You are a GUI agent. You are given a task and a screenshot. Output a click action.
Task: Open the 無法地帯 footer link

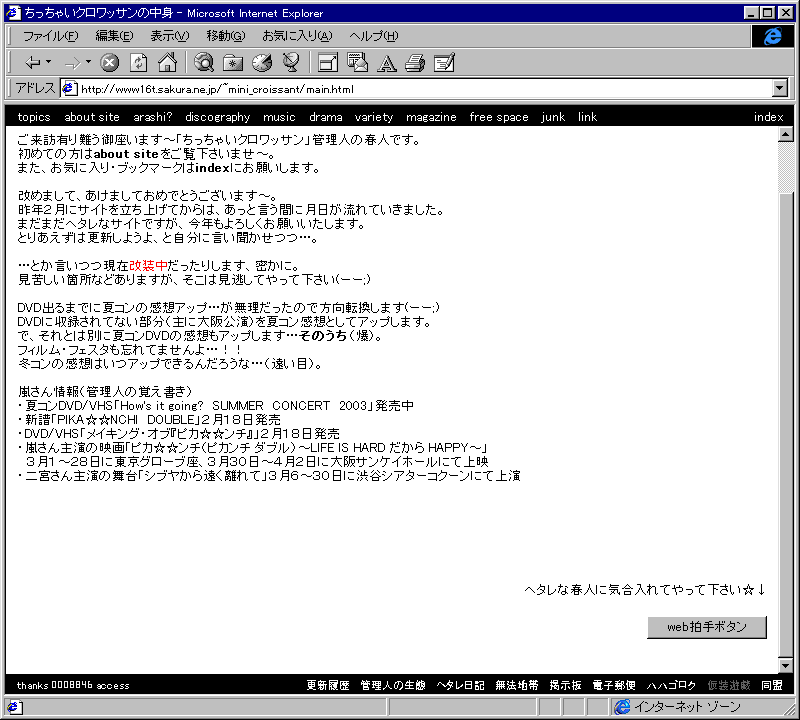click(517, 685)
